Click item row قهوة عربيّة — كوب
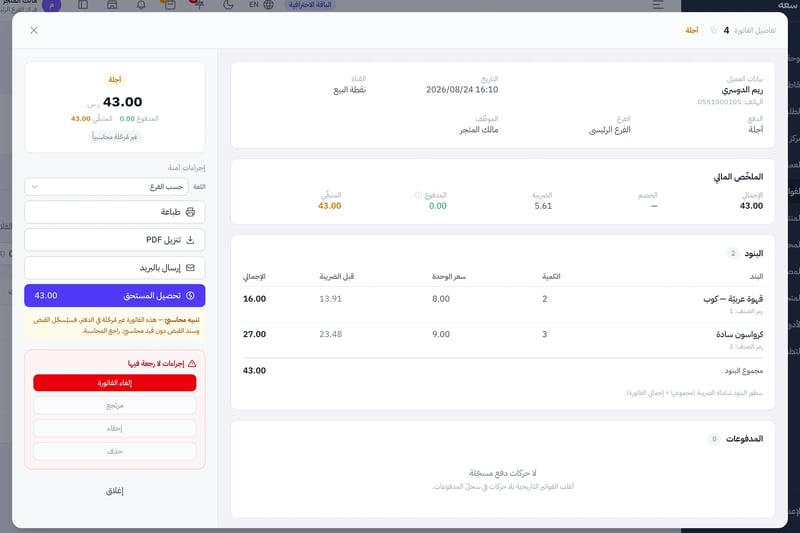 coord(503,304)
